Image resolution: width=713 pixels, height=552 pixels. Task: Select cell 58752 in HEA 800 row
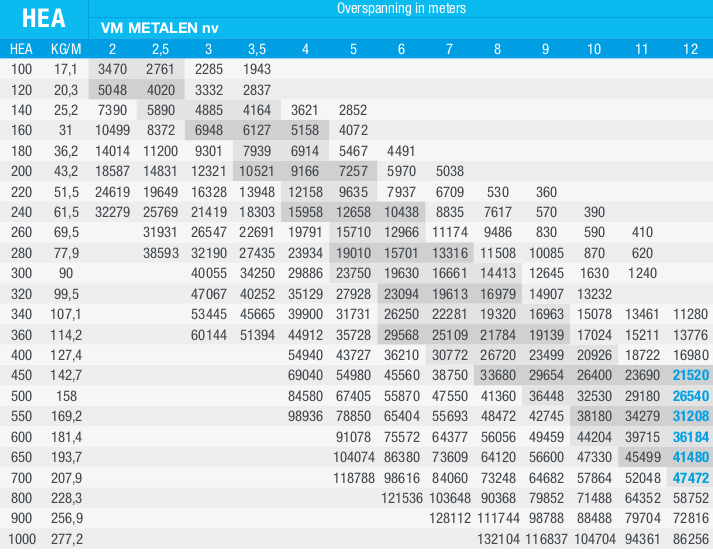point(690,498)
